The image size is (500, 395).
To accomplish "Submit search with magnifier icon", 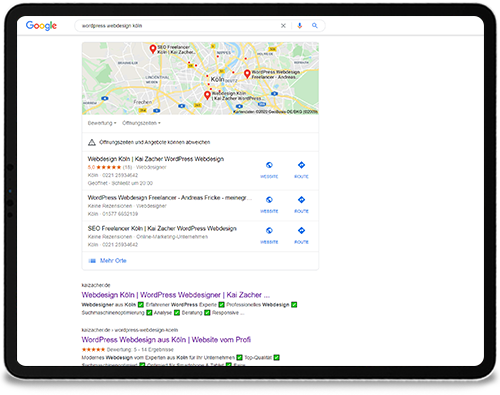I will click(315, 26).
